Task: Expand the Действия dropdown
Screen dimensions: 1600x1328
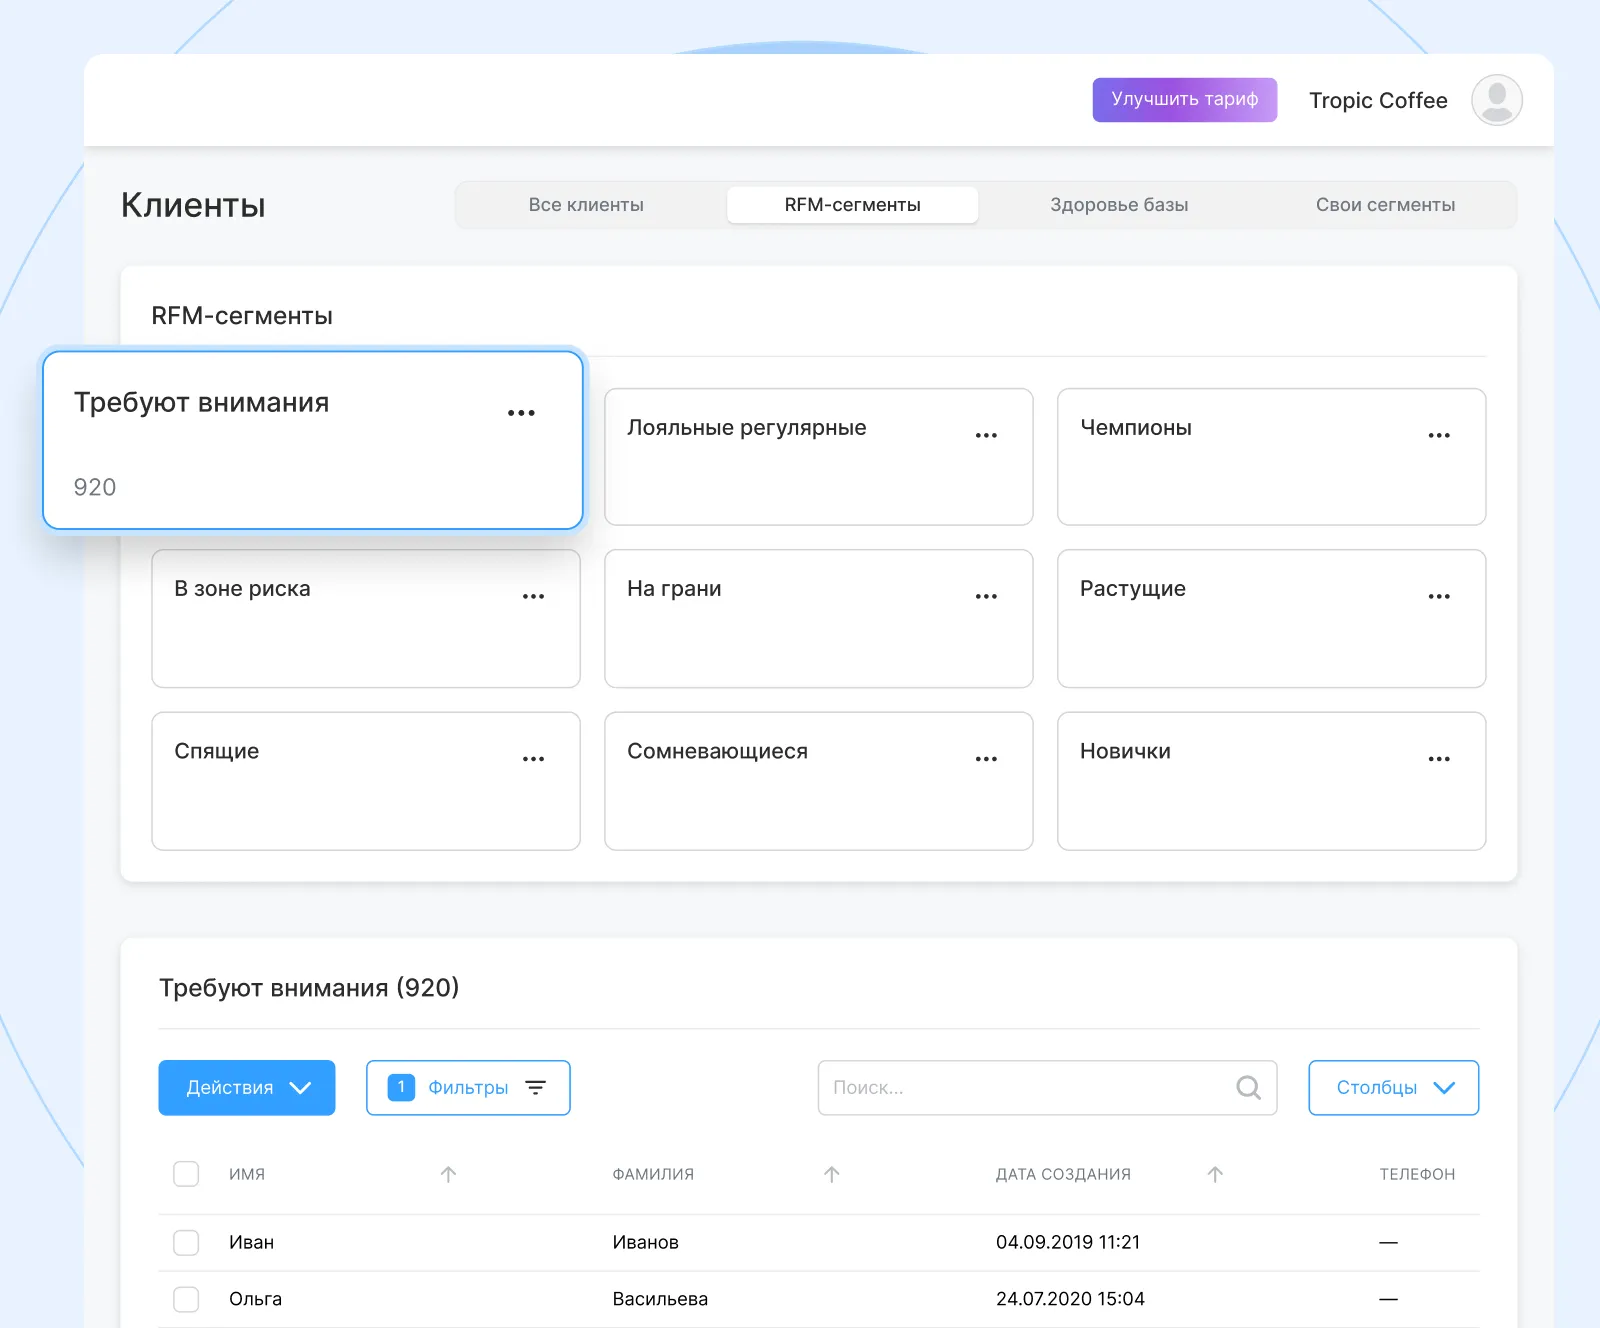Action: click(247, 1087)
